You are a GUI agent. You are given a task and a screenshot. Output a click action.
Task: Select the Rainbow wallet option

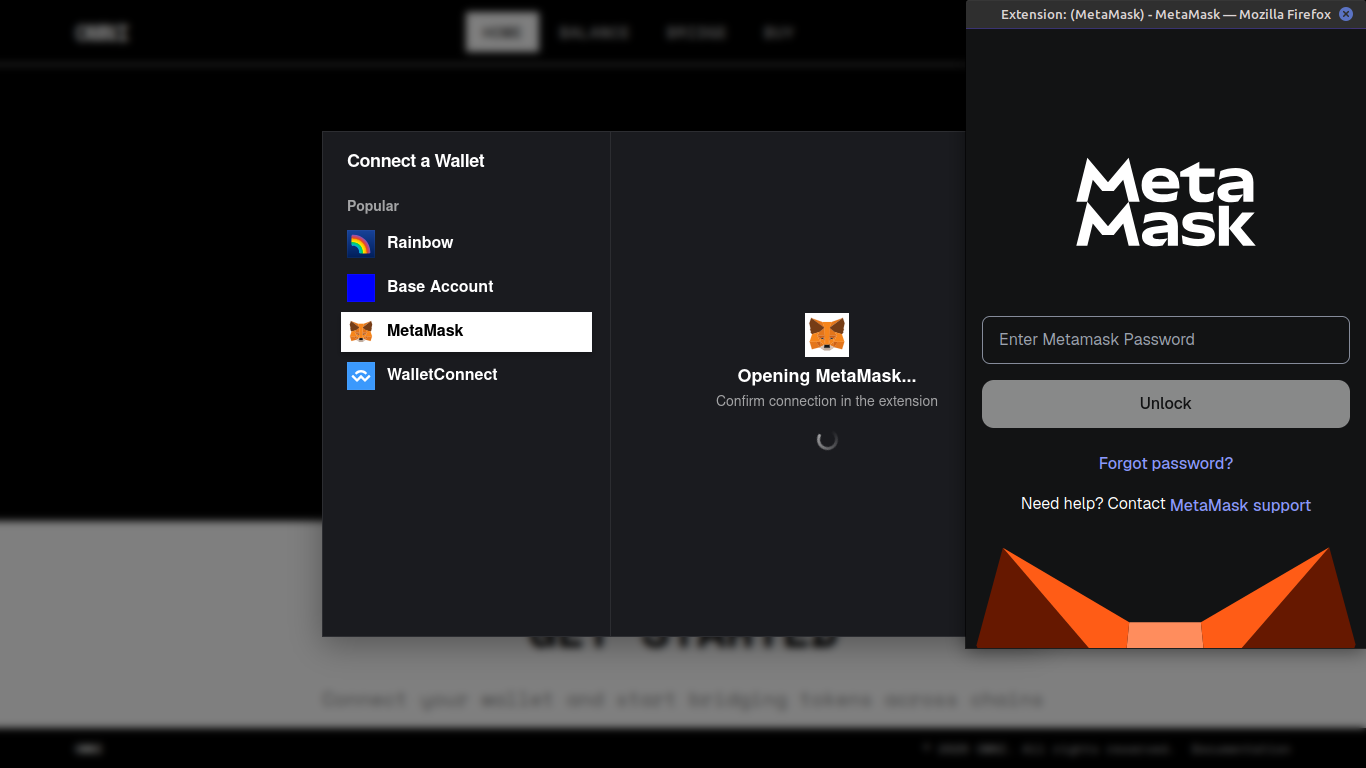pyautogui.click(x=466, y=243)
